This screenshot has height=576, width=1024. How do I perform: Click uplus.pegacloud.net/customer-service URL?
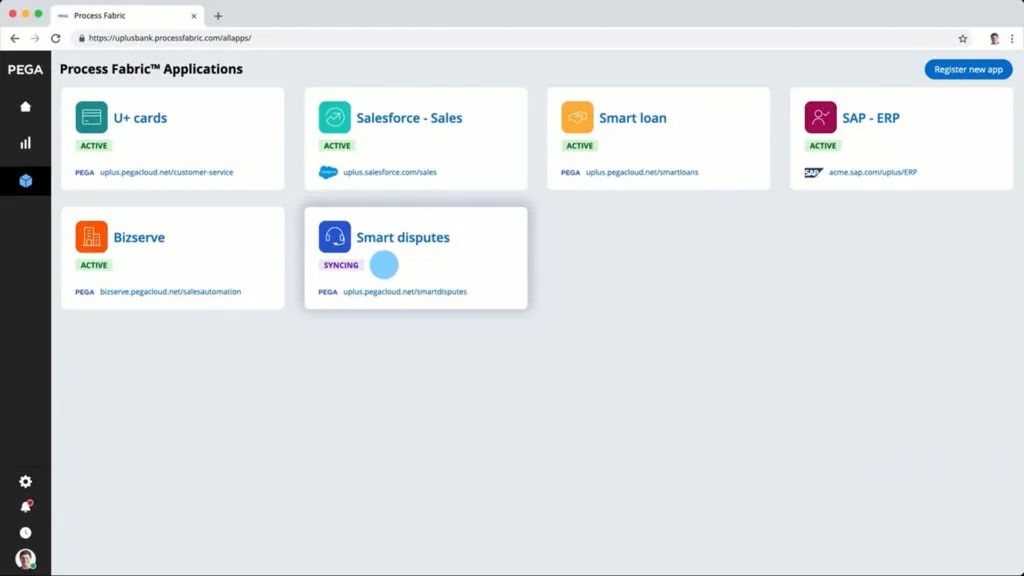(167, 172)
